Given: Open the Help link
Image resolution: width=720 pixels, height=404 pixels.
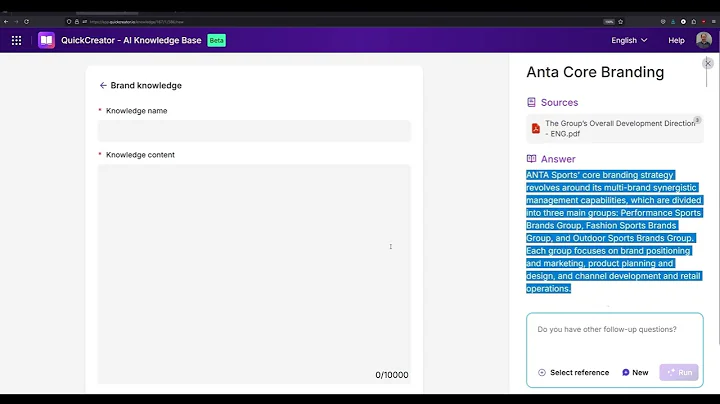Looking at the screenshot, I should (676, 40).
